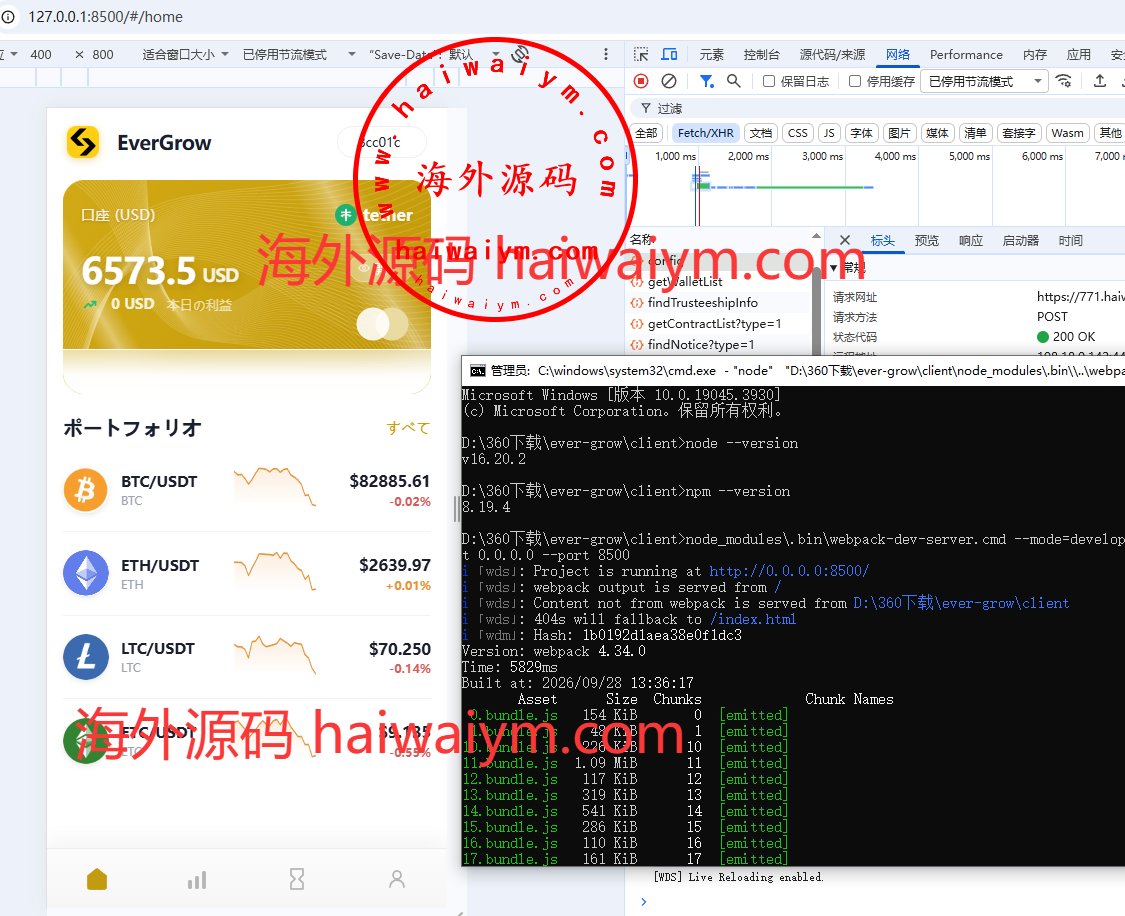Stop recording network log
This screenshot has height=916, width=1125.
[641, 81]
